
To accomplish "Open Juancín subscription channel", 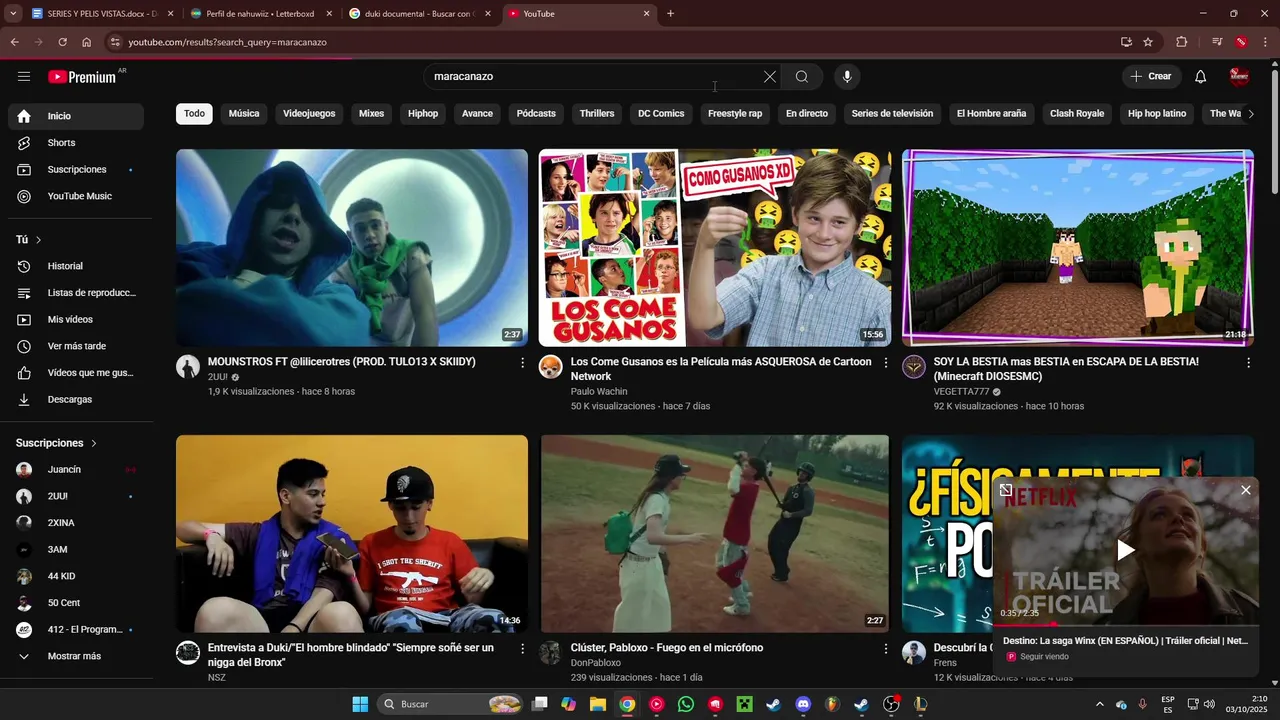I will 76,470.
